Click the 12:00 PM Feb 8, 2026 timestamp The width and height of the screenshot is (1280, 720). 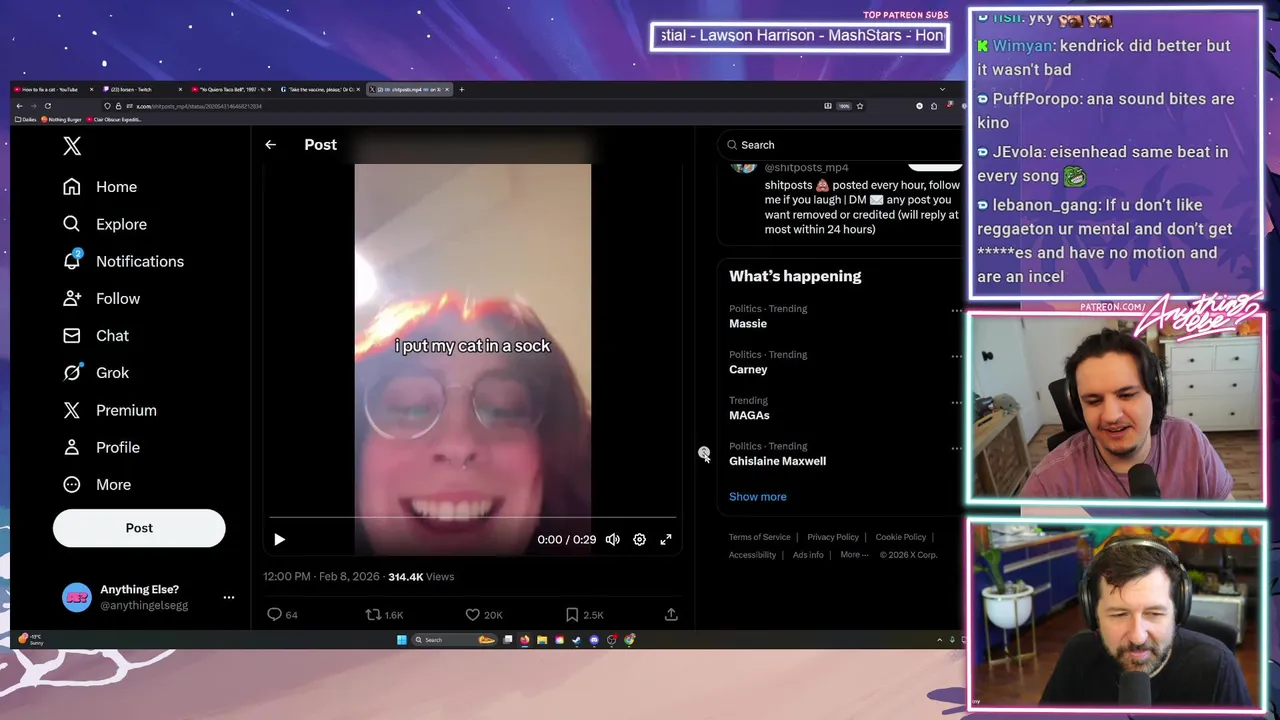pos(321,577)
